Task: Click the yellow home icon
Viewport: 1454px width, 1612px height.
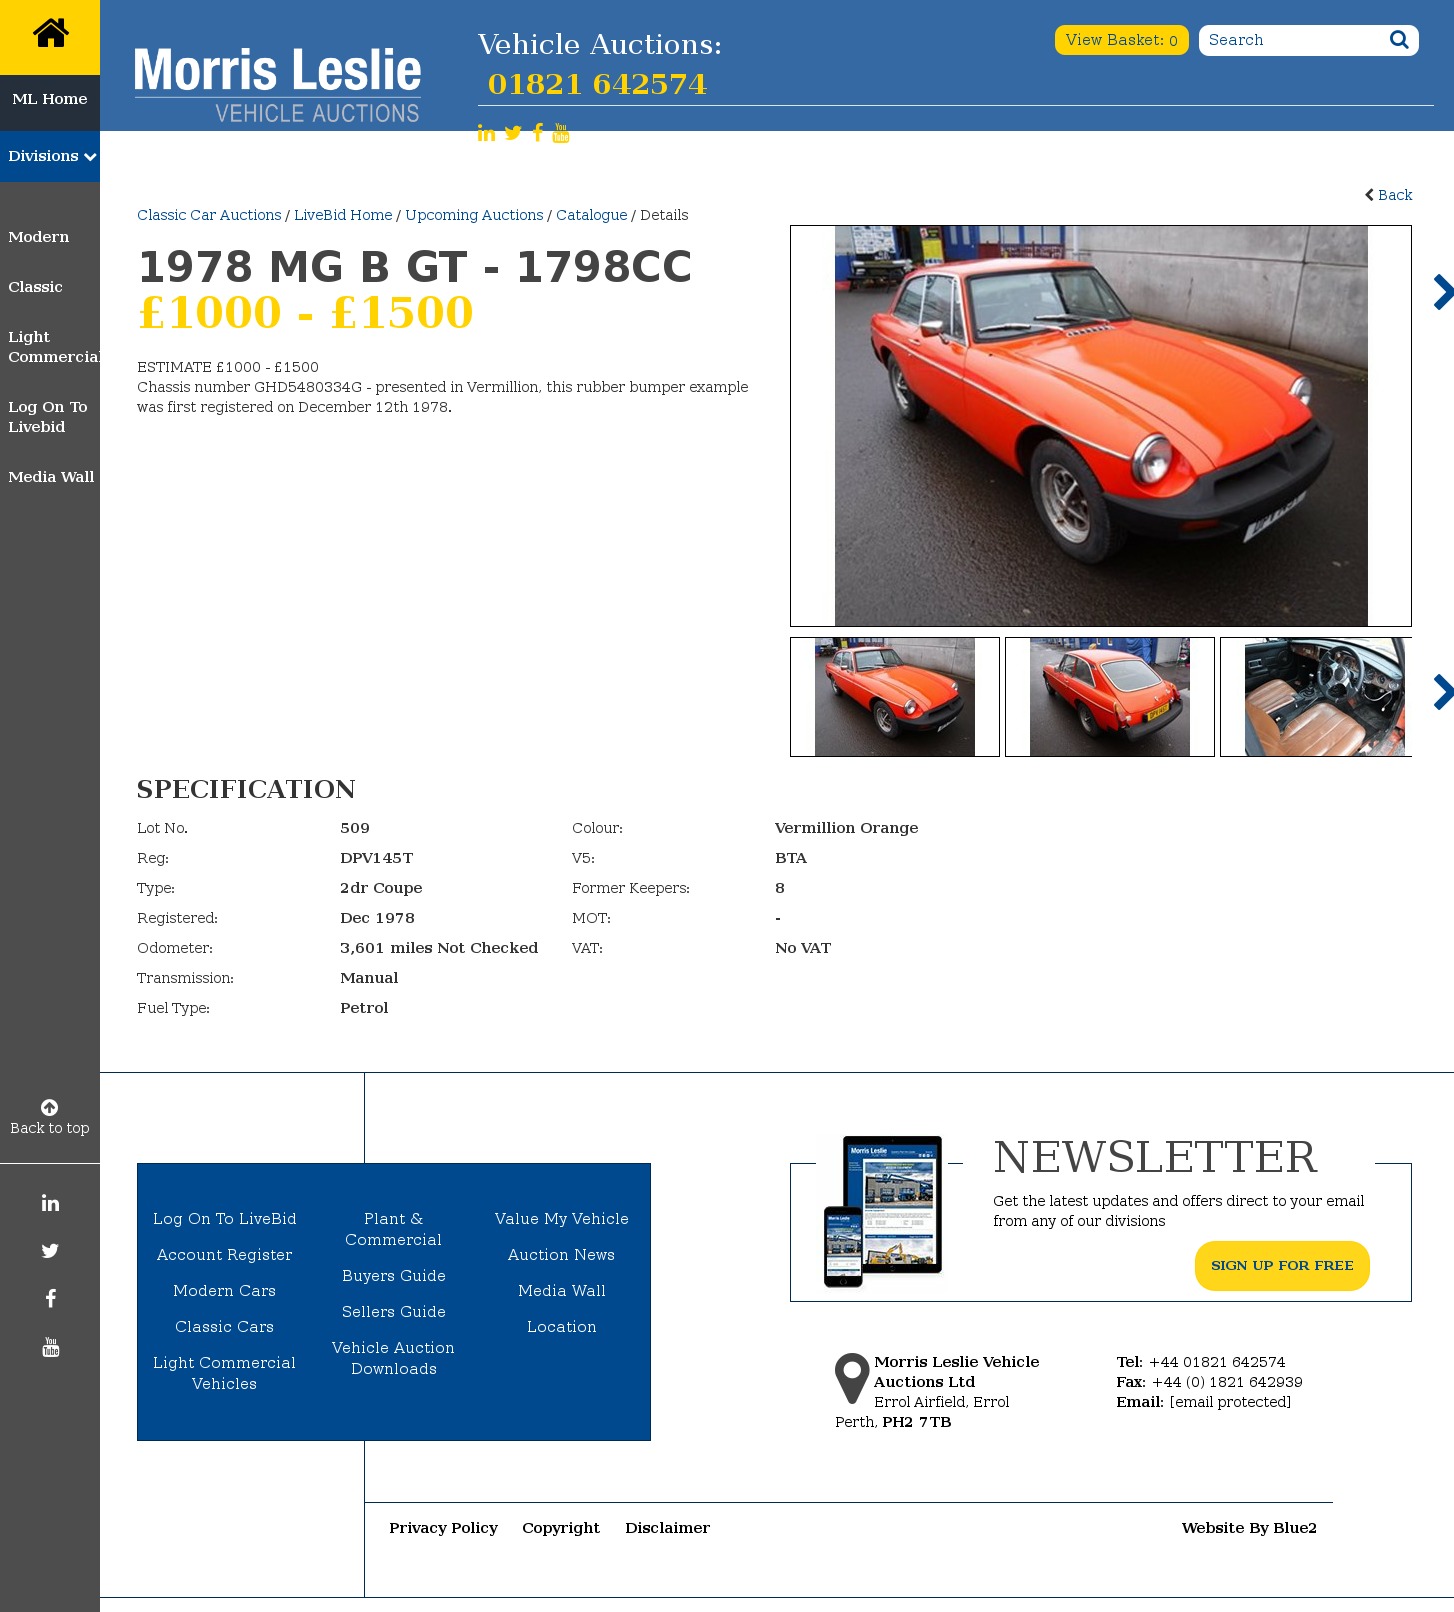Action: (x=50, y=34)
